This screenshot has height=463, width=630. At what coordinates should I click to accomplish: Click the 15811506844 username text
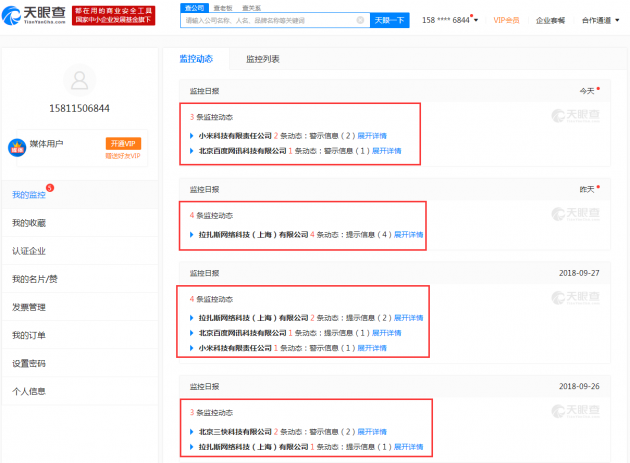pyautogui.click(x=80, y=108)
